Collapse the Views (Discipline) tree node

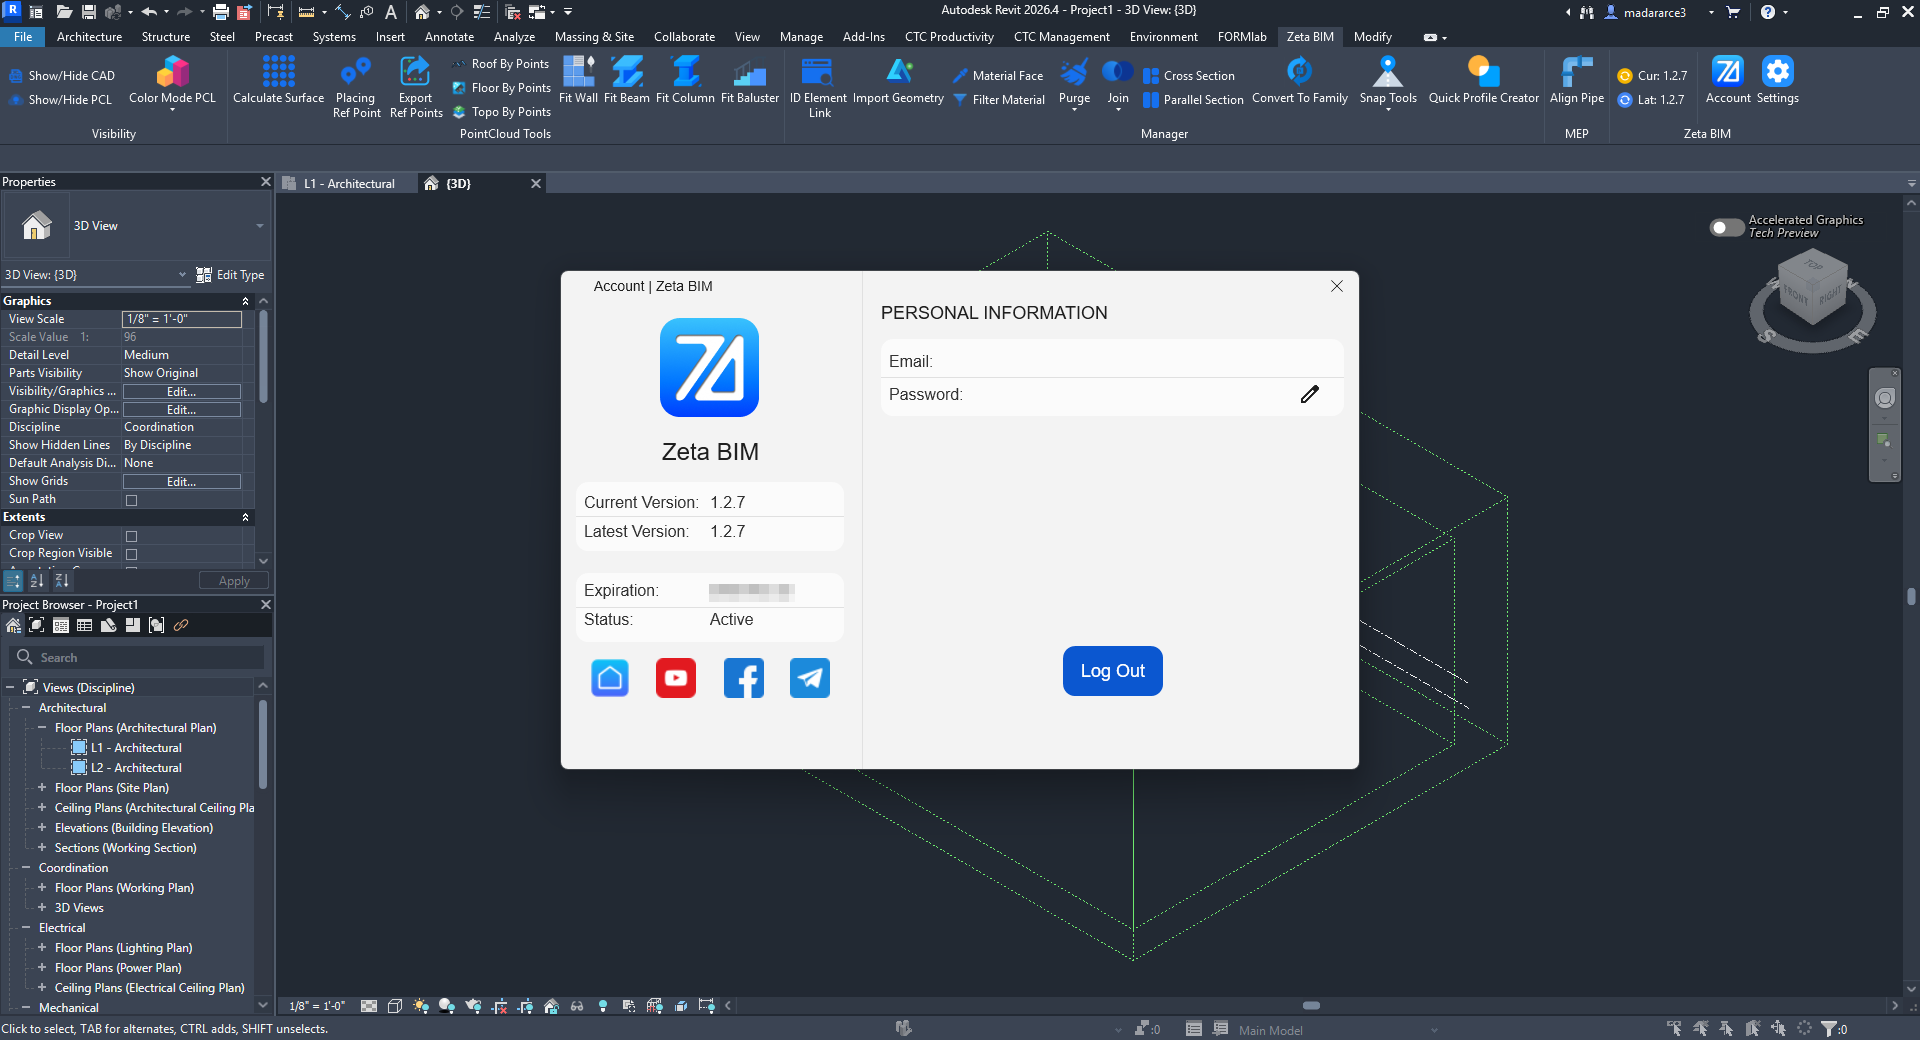coord(10,688)
